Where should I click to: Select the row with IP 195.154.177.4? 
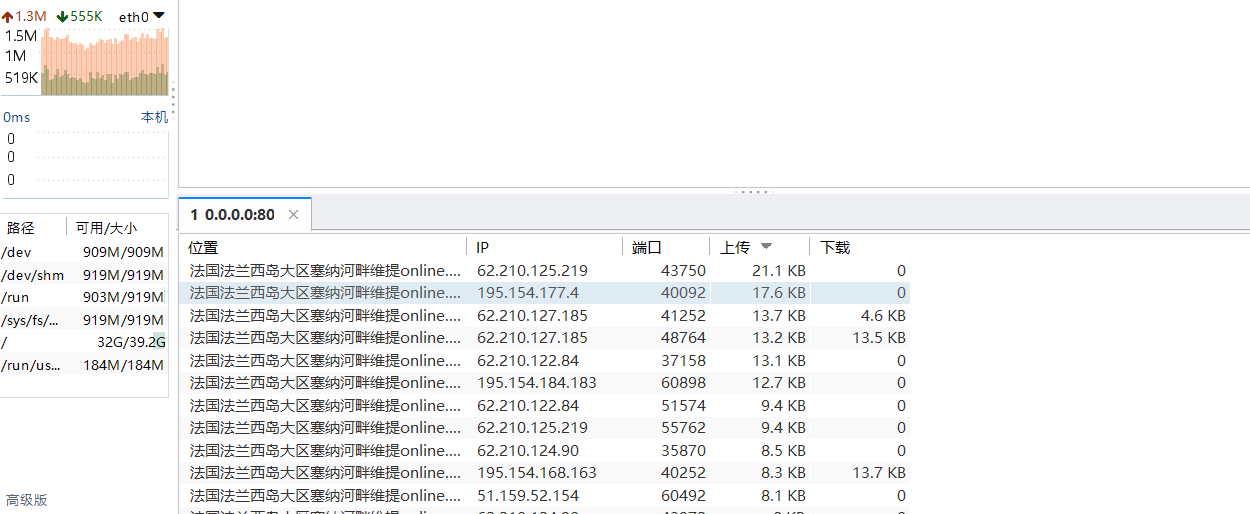545,293
